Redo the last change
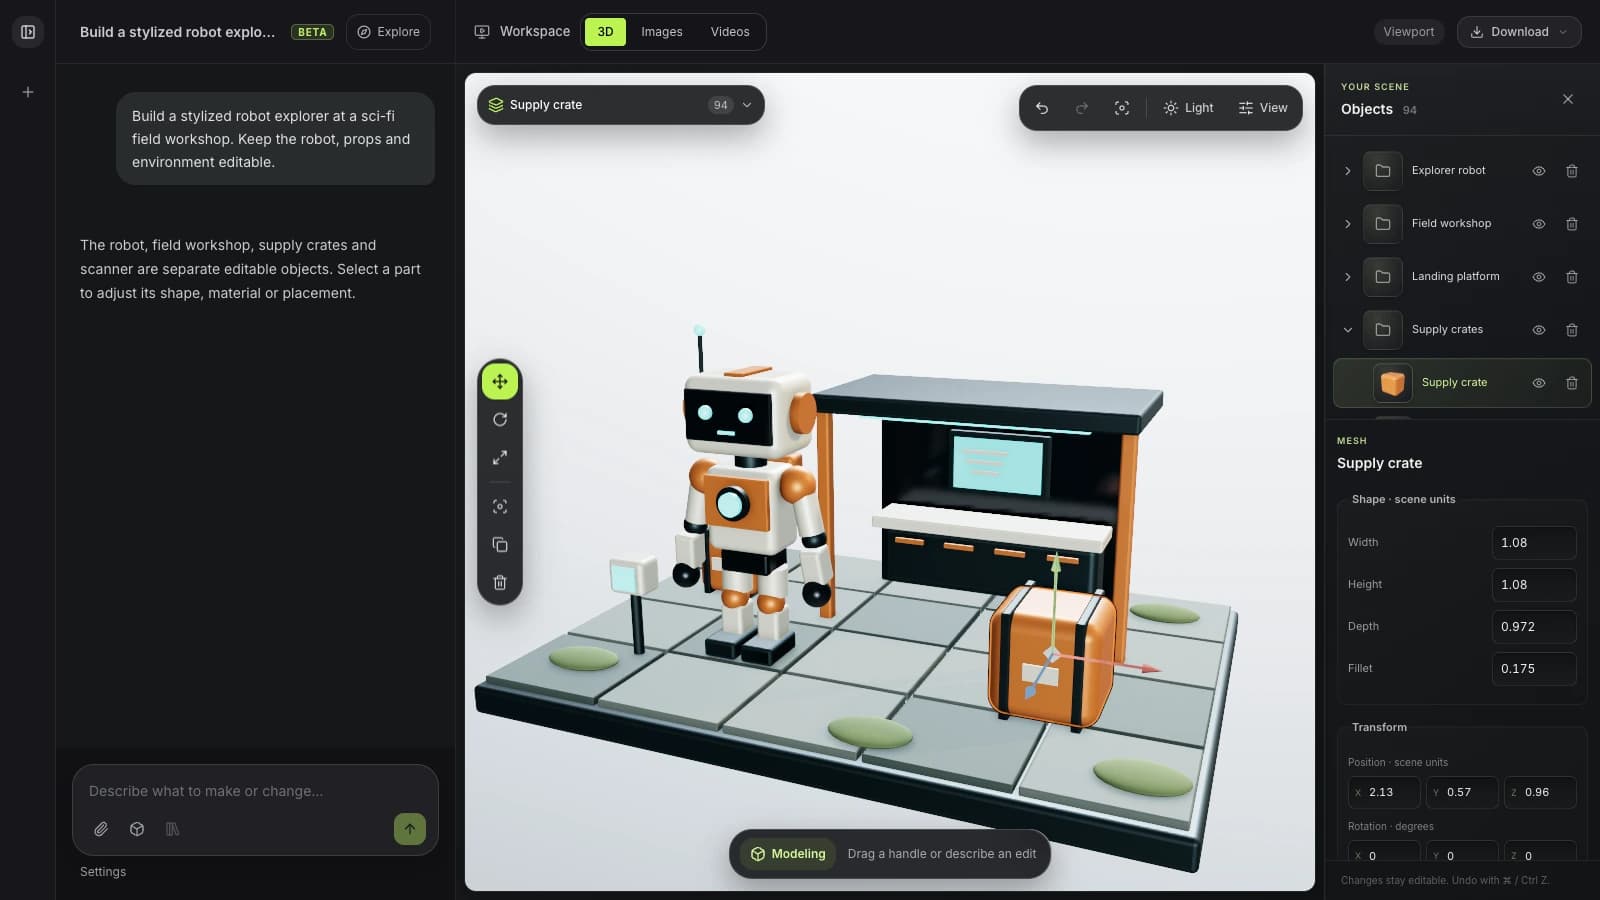 point(1081,108)
